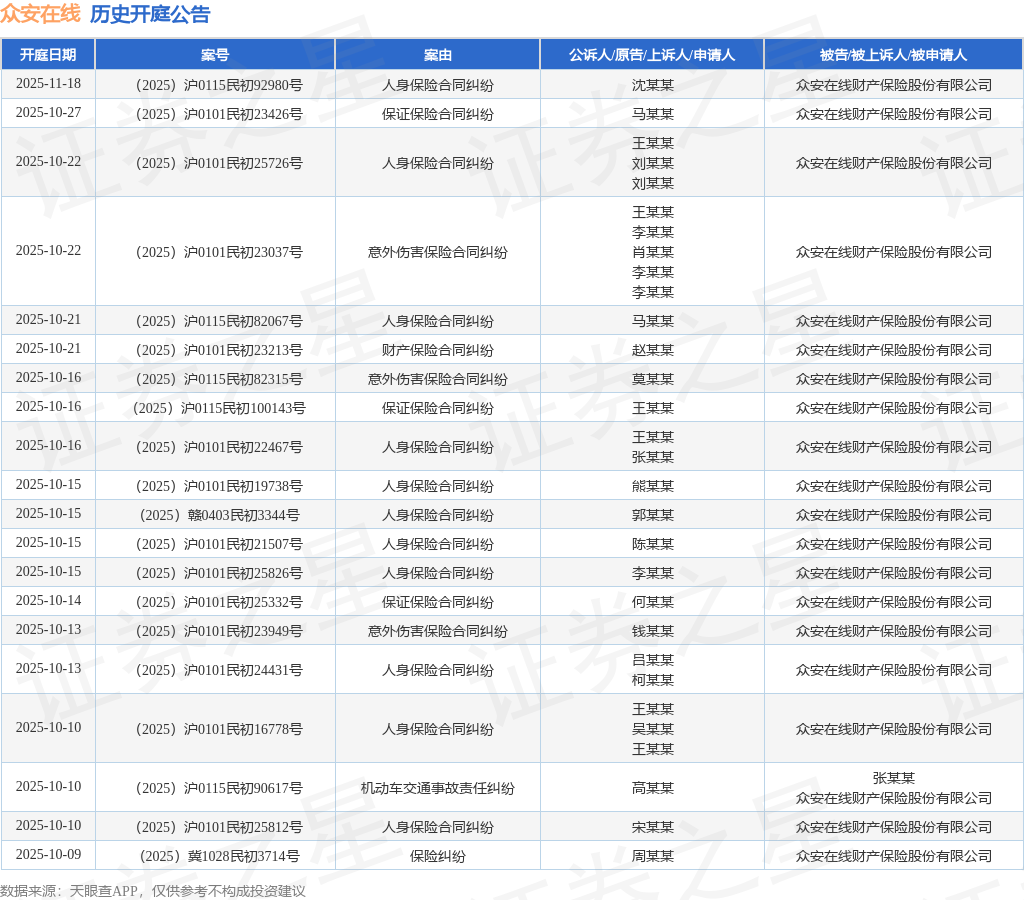Select case number 冀1028民初3714号

[219, 856]
